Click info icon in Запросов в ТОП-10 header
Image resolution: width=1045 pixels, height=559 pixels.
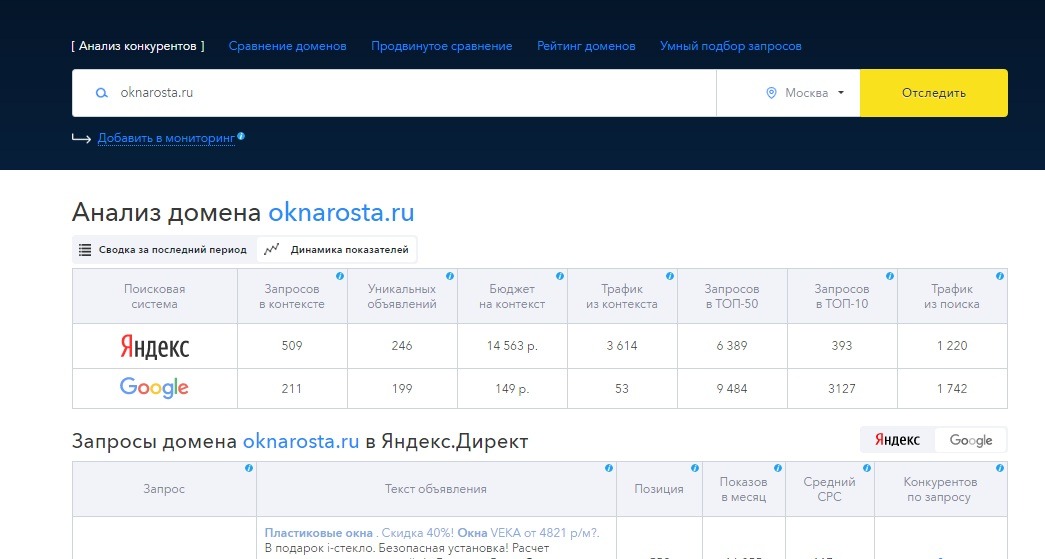890,276
